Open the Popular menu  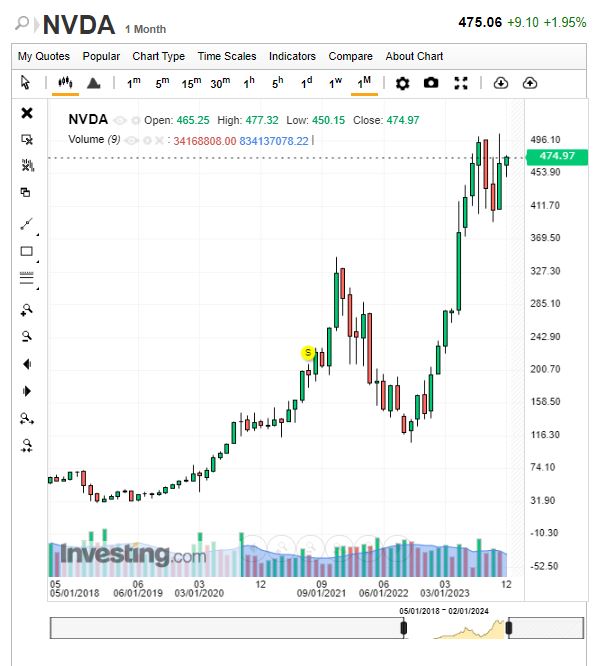tap(101, 56)
